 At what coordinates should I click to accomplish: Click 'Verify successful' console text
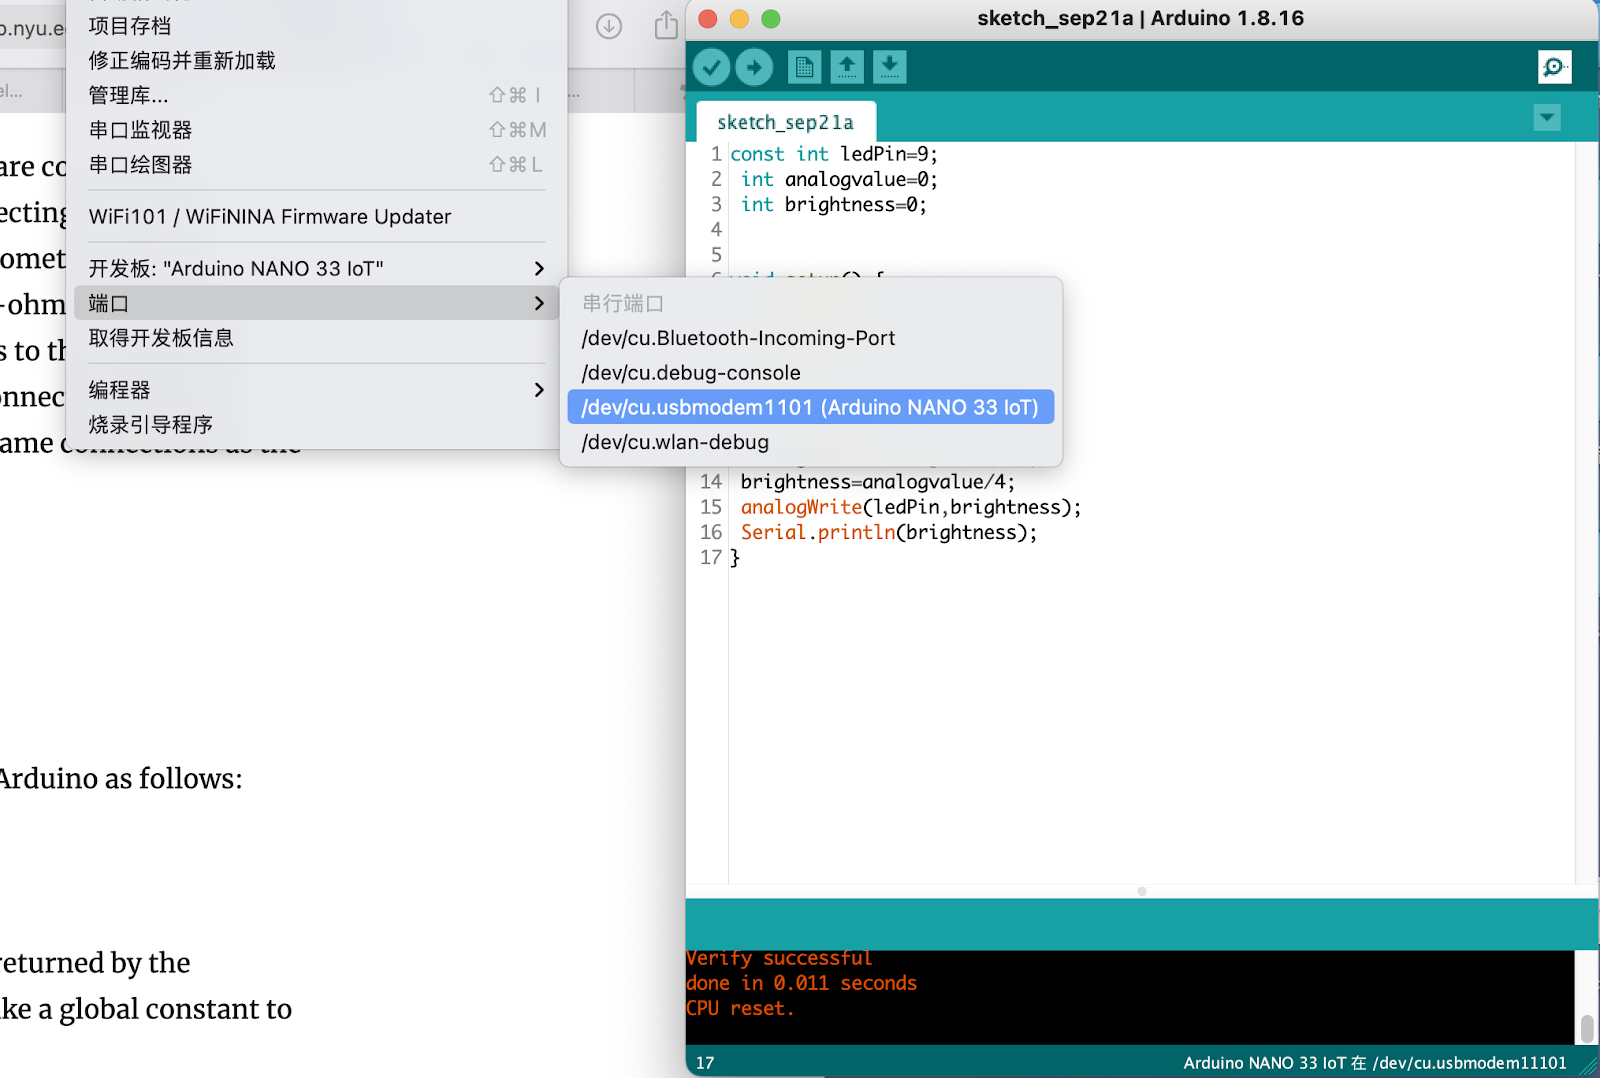click(779, 958)
